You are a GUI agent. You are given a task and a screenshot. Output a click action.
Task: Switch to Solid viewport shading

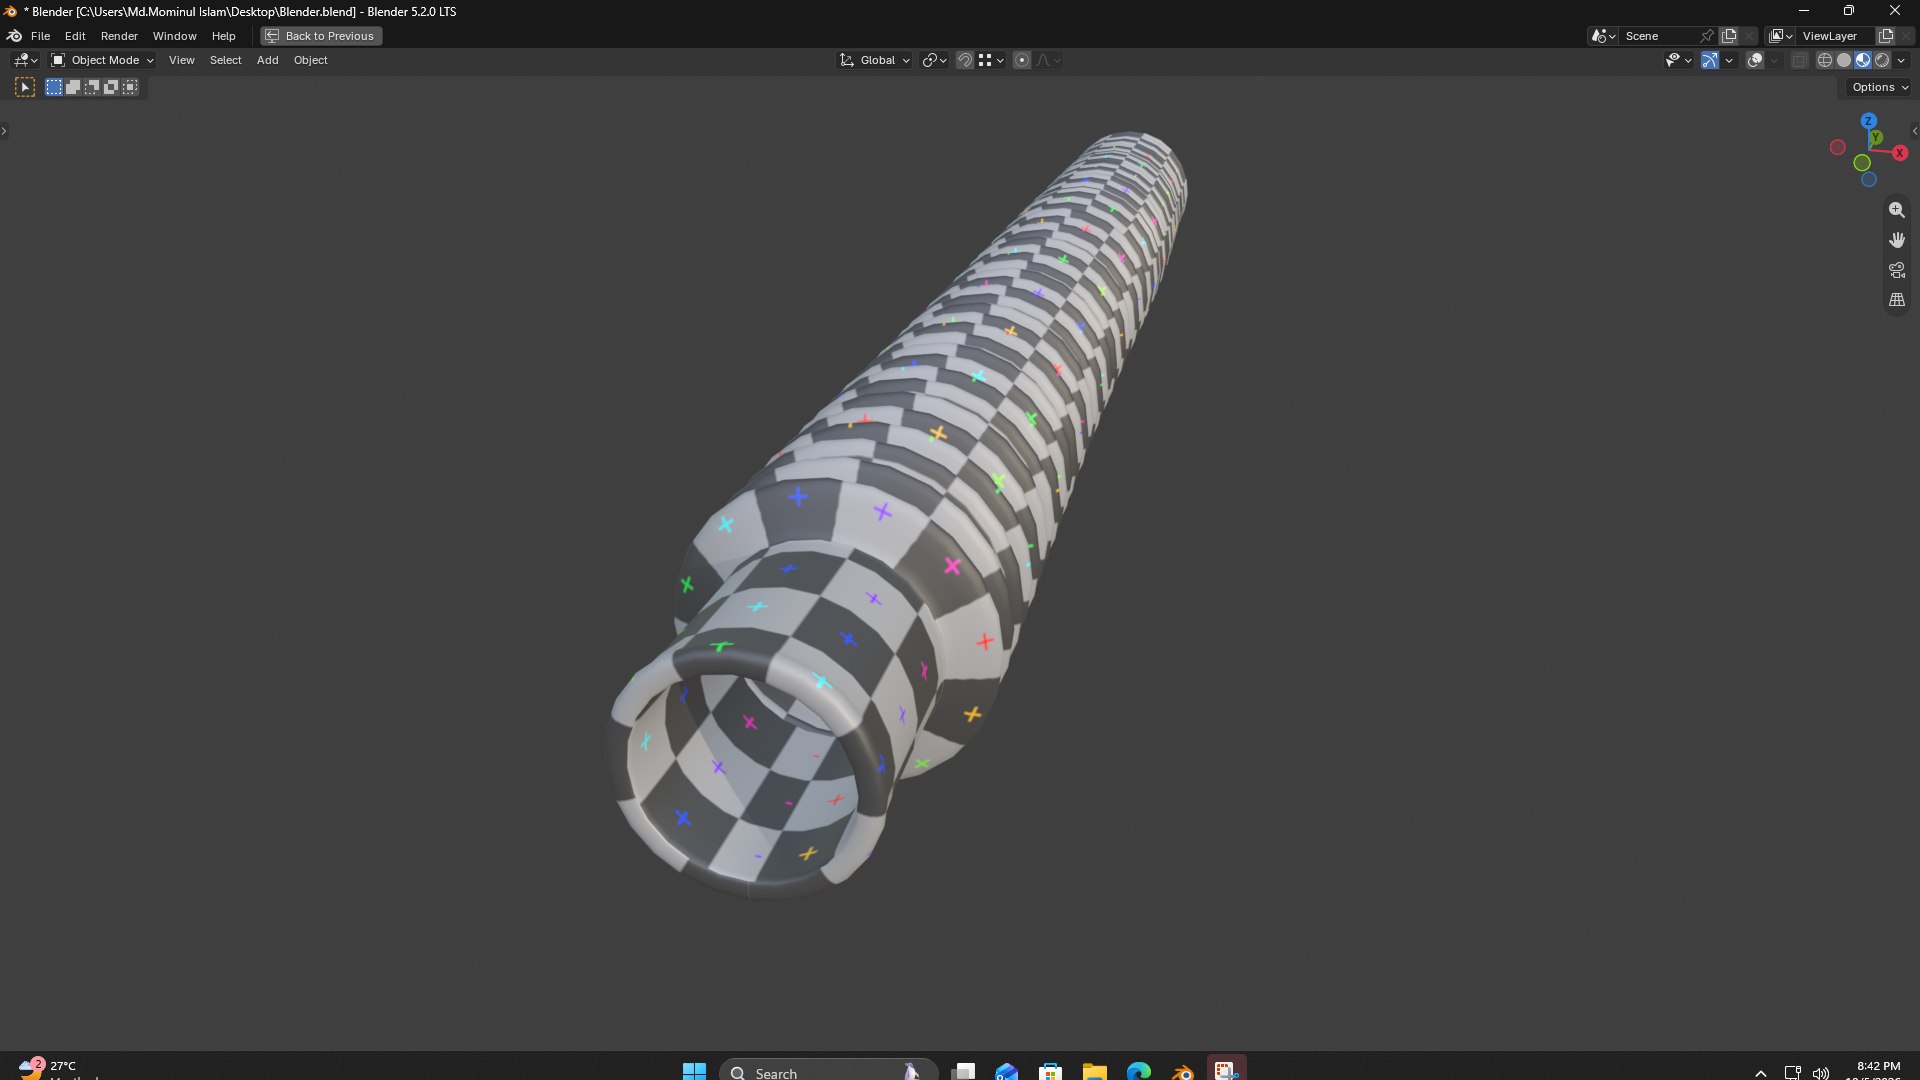(1844, 60)
